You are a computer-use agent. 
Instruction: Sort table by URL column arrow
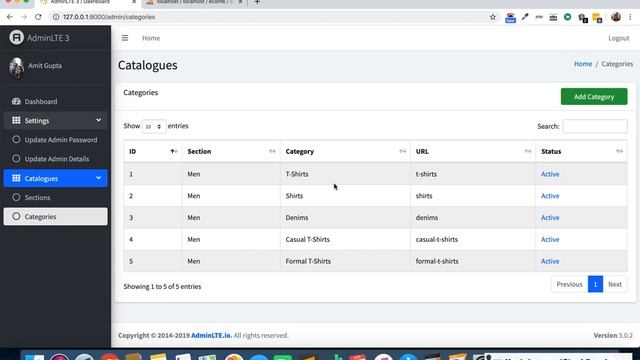528,151
